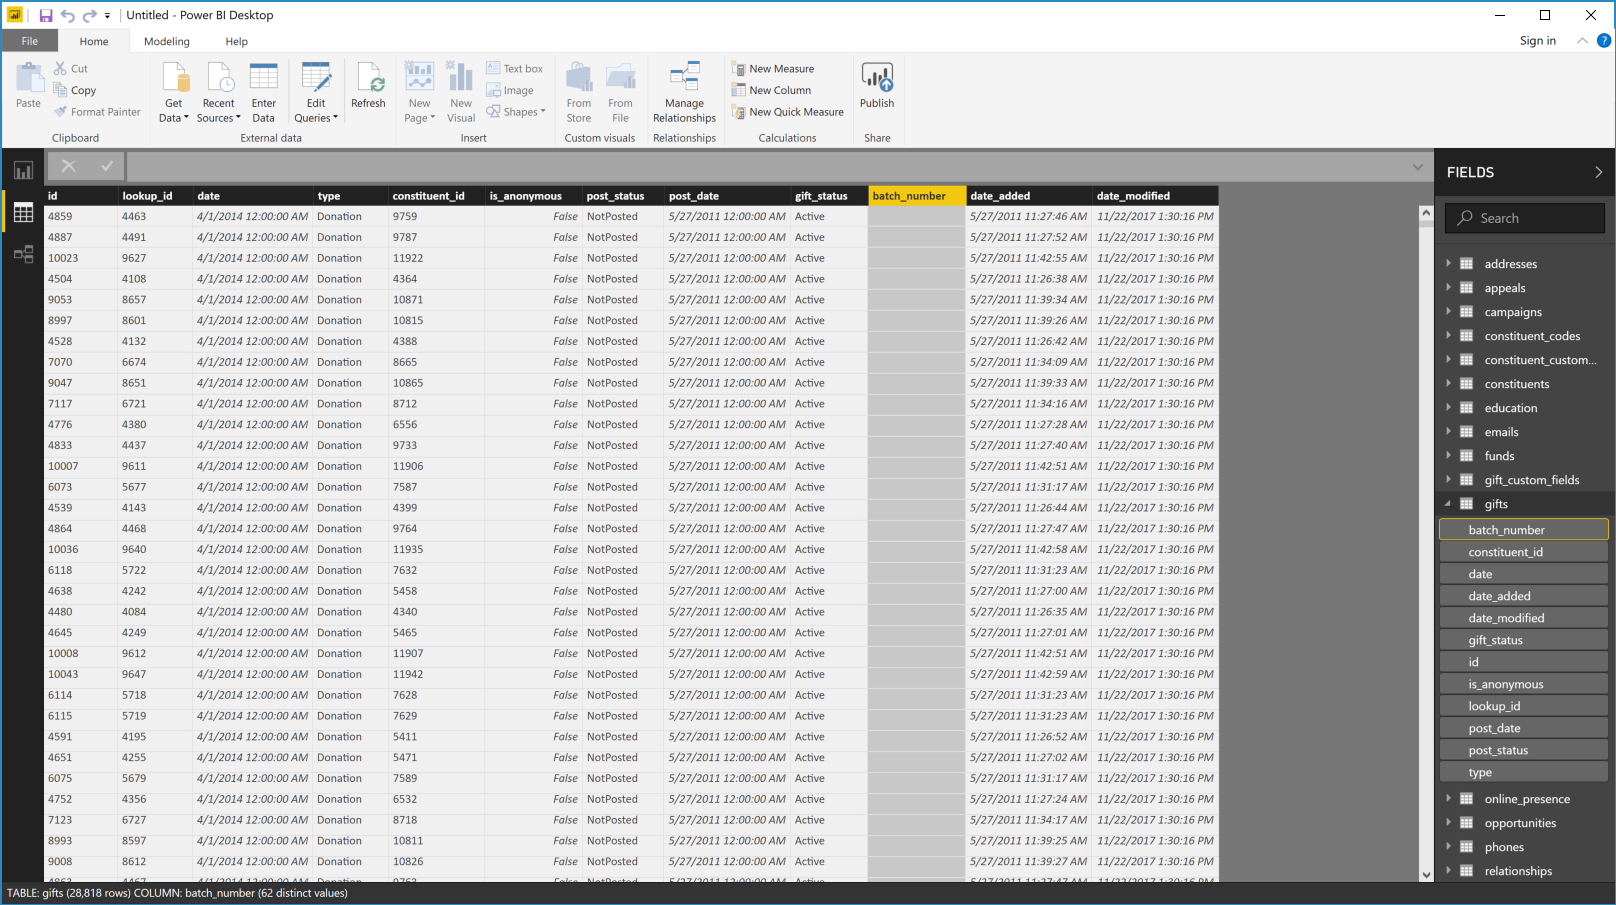This screenshot has height=905, width=1616.
Task: Click the batch_number column header
Action: (917, 196)
